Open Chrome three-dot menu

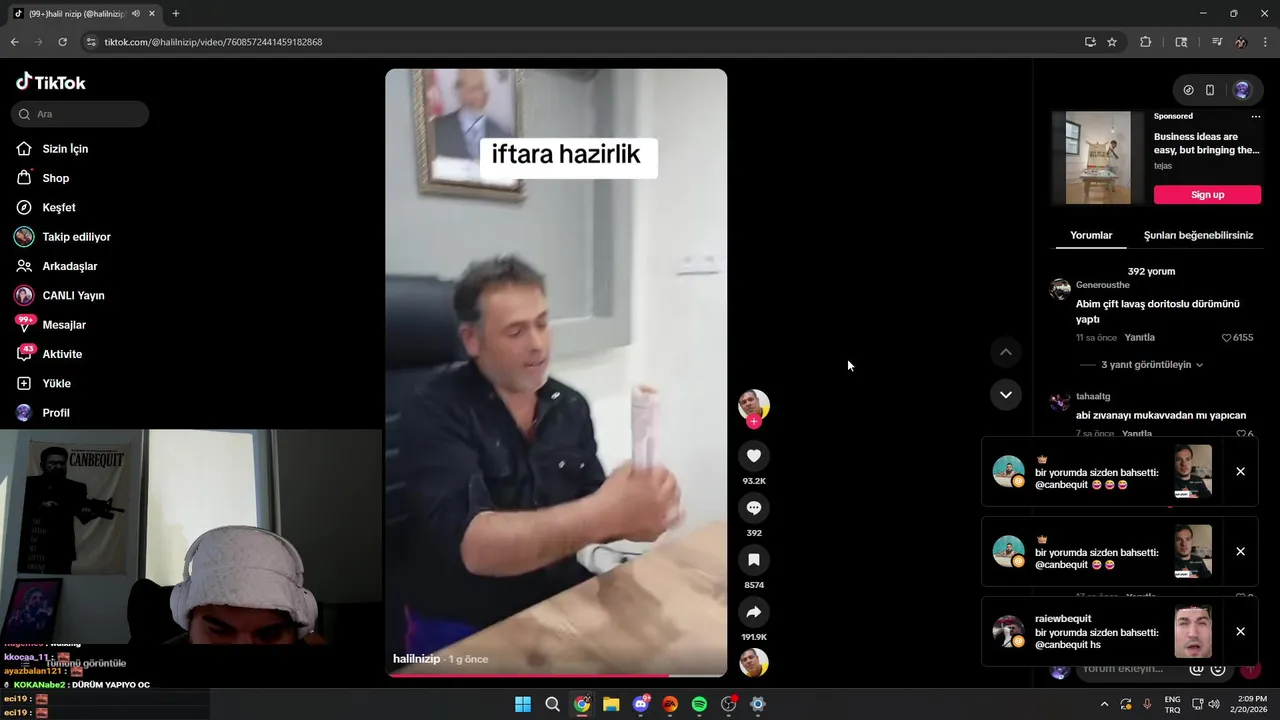click(1264, 42)
